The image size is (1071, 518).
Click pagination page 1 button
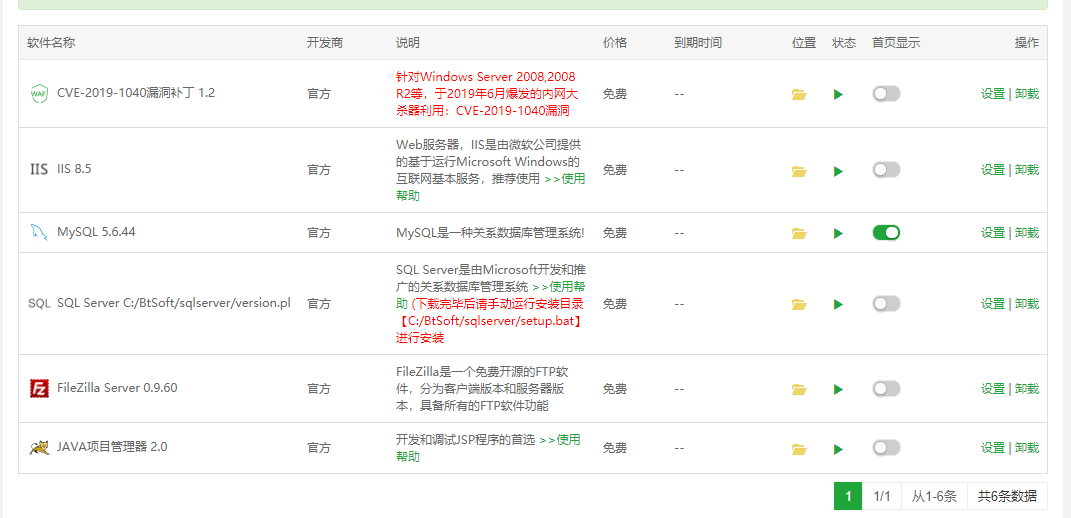click(x=848, y=496)
